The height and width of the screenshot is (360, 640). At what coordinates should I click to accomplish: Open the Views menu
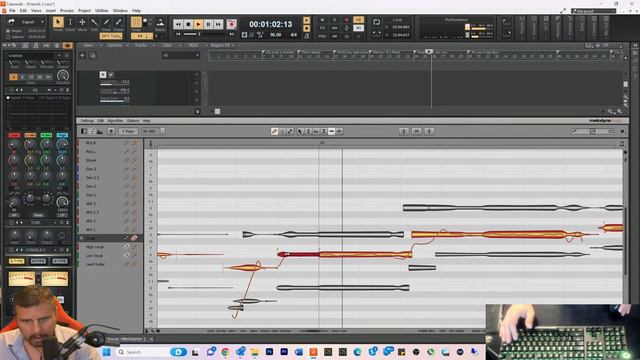[36, 11]
